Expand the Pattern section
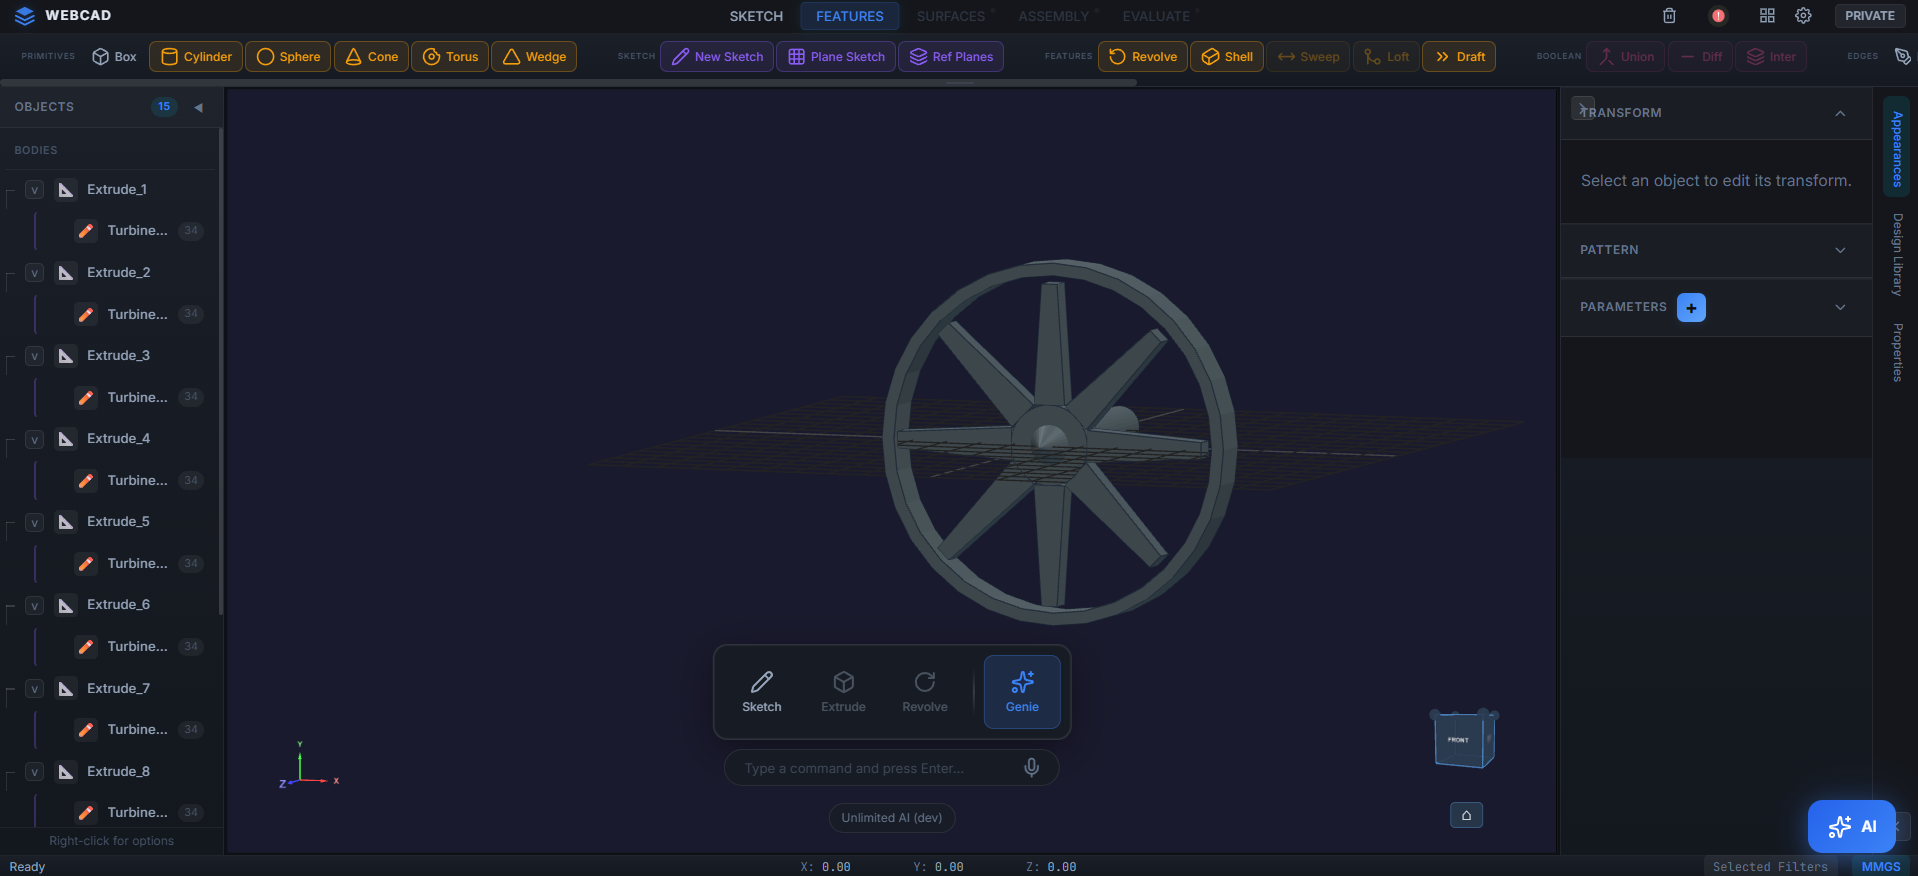1918x876 pixels. coord(1840,250)
